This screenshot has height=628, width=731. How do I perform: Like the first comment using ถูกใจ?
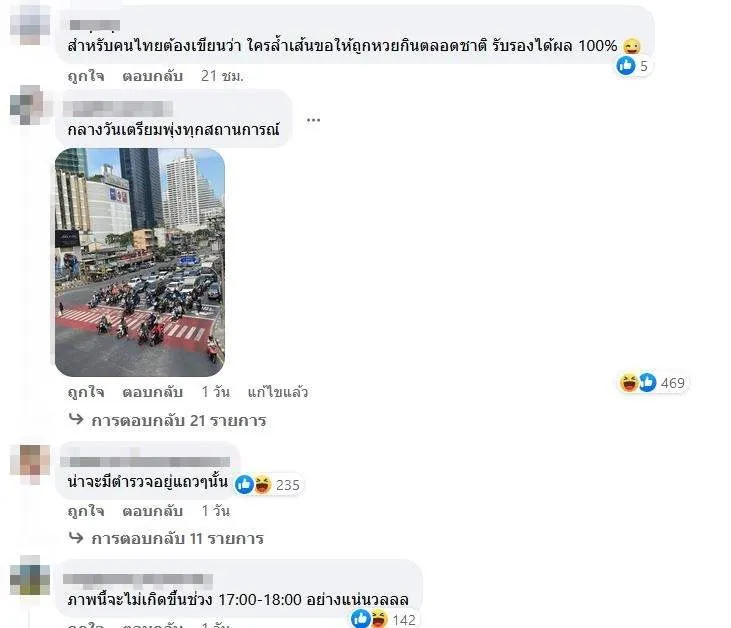86,76
